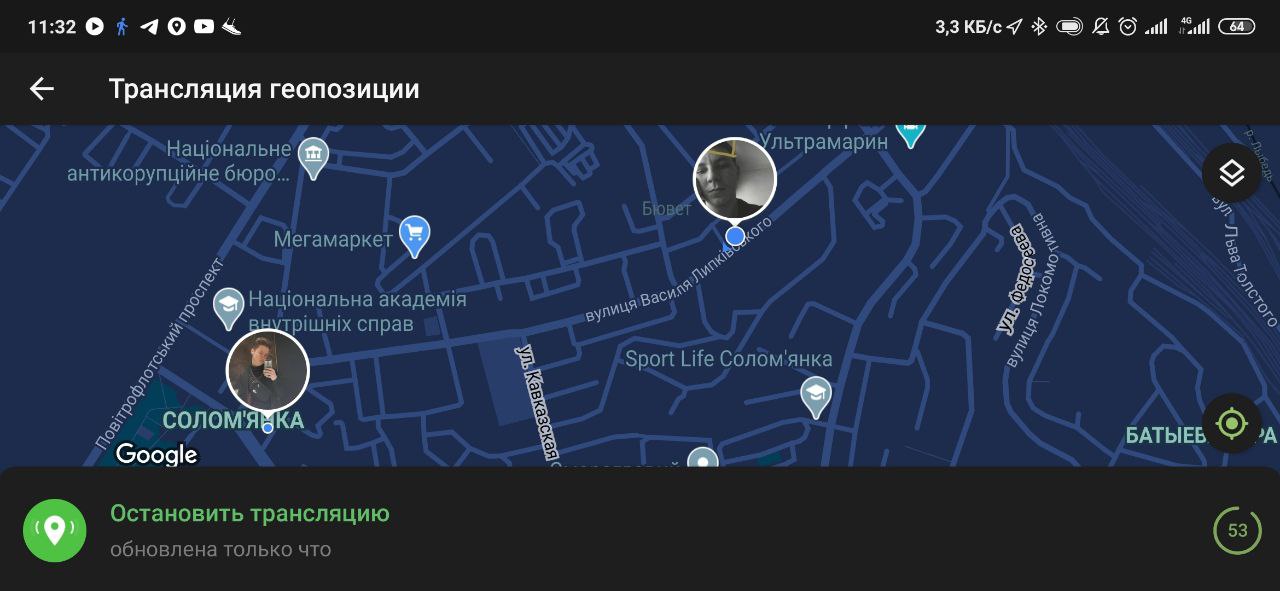Stop sharing via Остановить трансляцию

(x=250, y=513)
